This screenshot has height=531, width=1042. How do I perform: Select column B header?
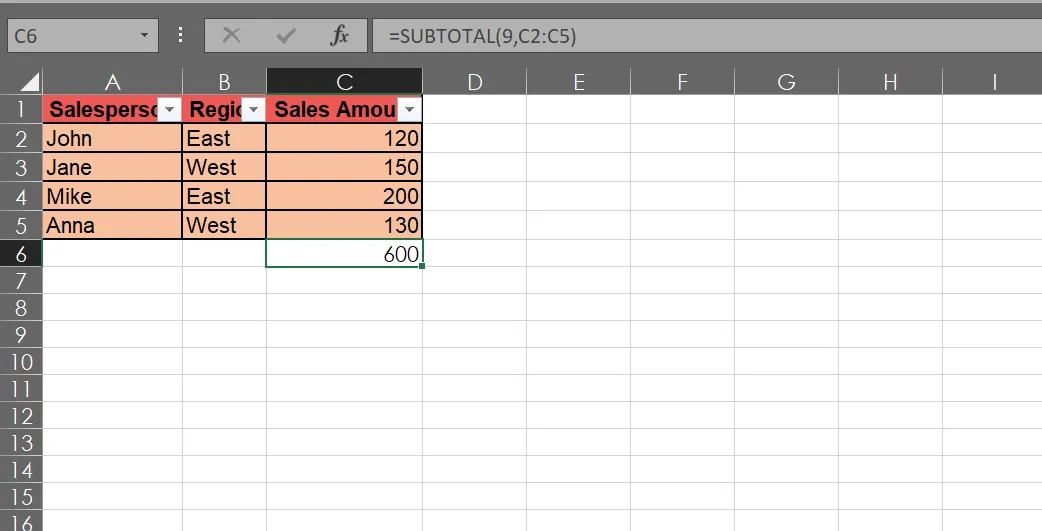point(224,82)
